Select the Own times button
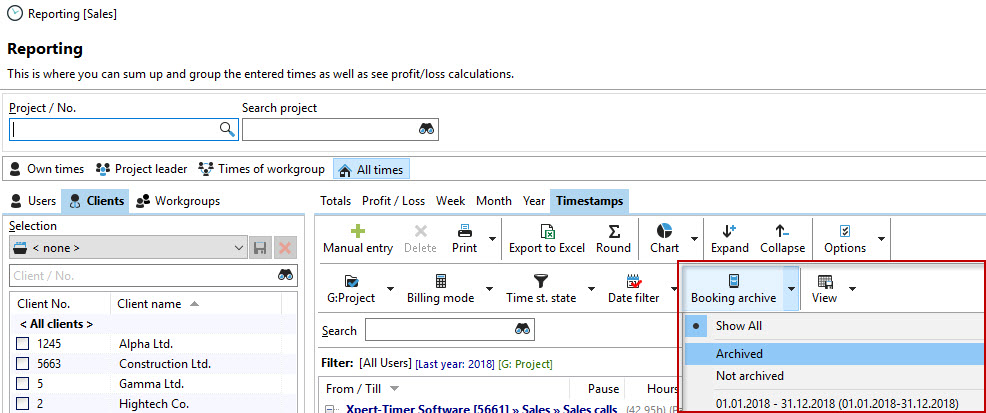The height and width of the screenshot is (413, 986). pyautogui.click(x=46, y=169)
